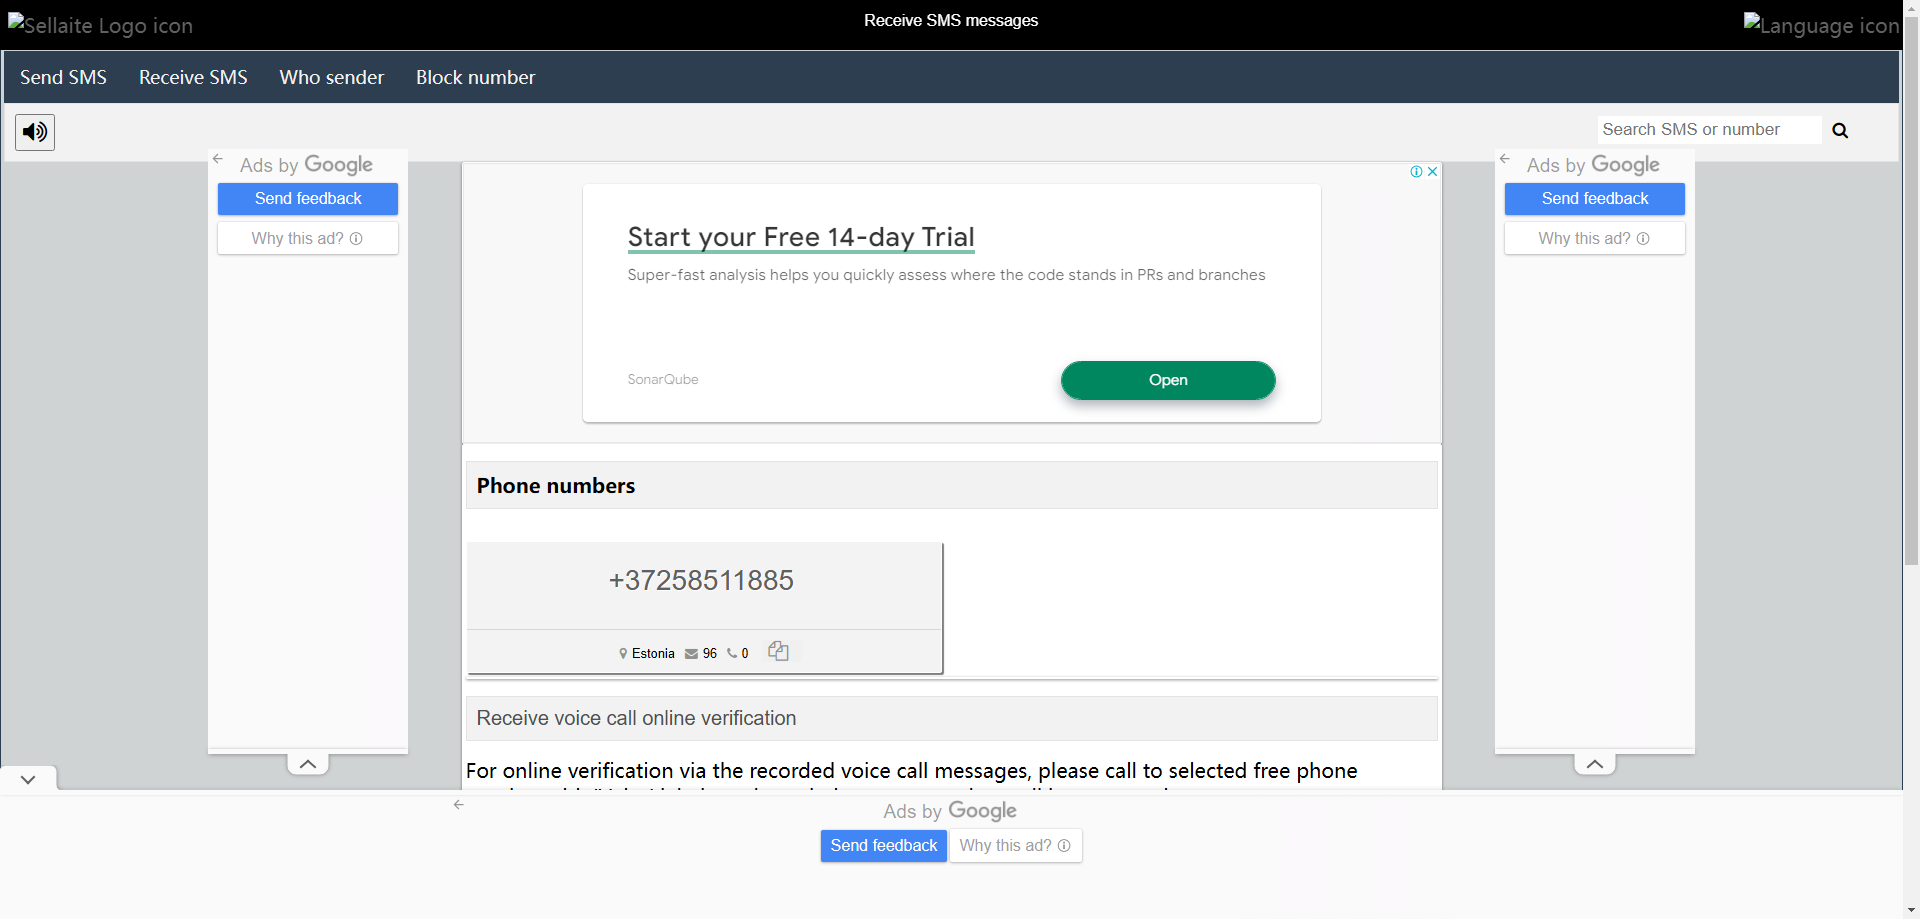This screenshot has height=919, width=1920.
Task: Collapse the right side ad panel
Action: [1595, 764]
